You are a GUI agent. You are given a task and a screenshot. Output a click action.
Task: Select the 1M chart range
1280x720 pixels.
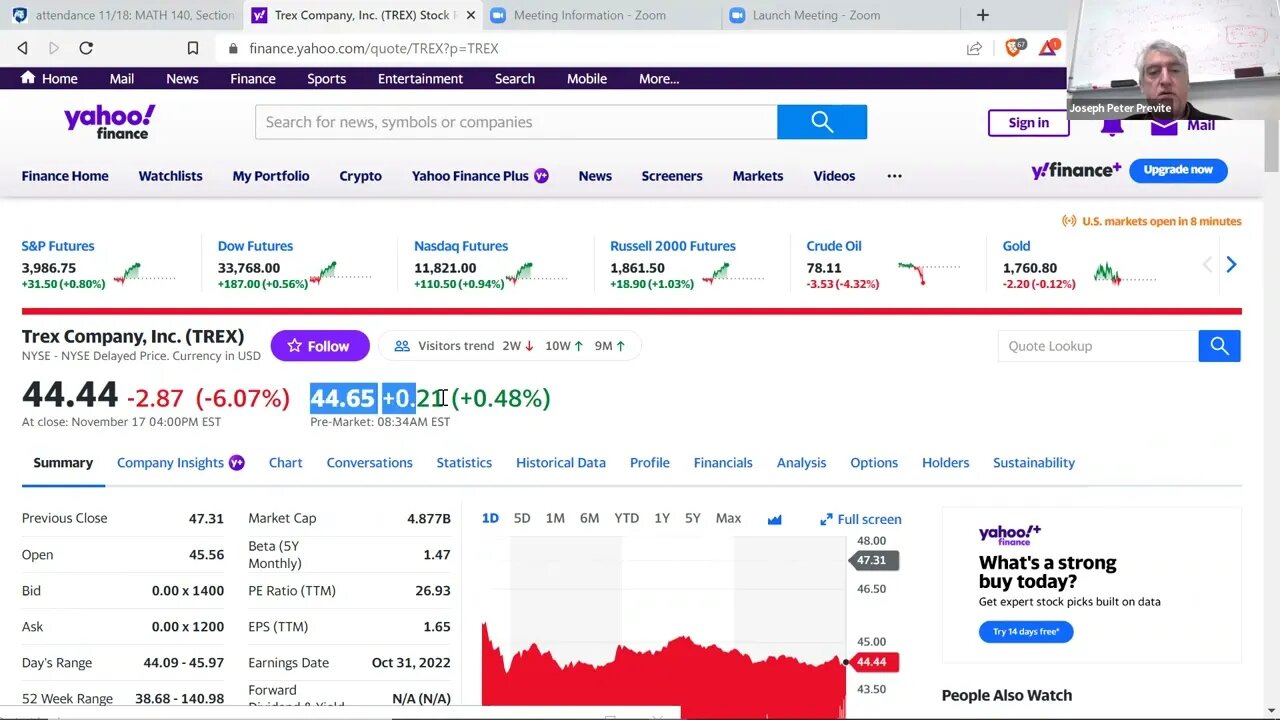pos(555,518)
